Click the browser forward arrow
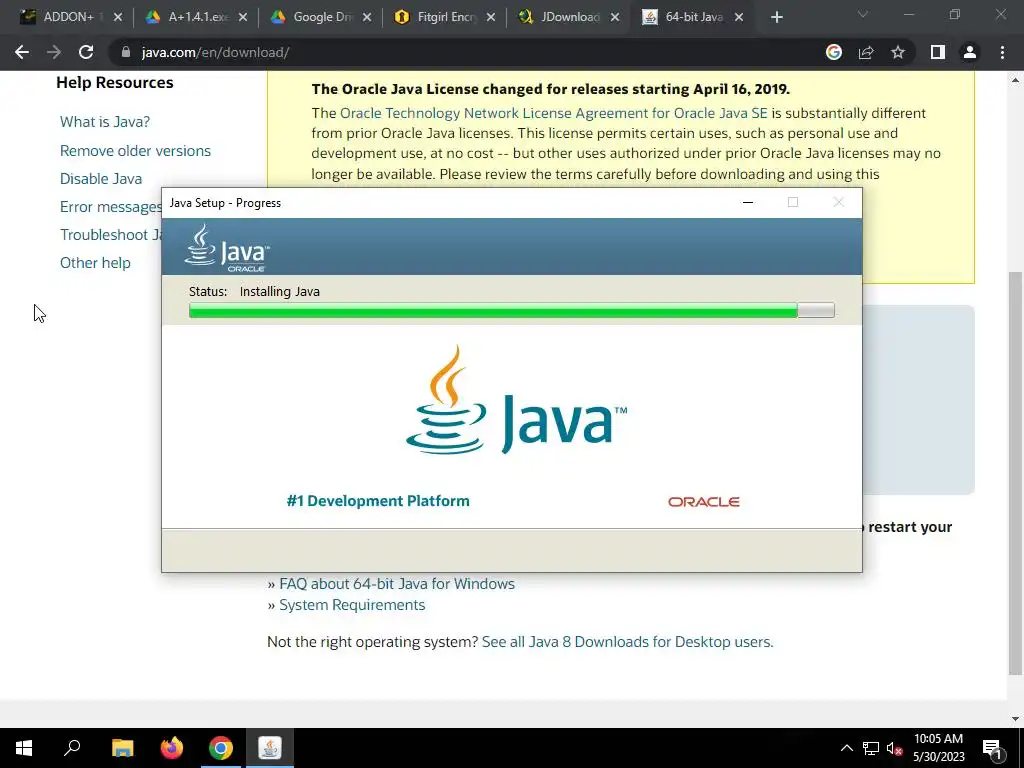The width and height of the screenshot is (1024, 768). coord(54,52)
